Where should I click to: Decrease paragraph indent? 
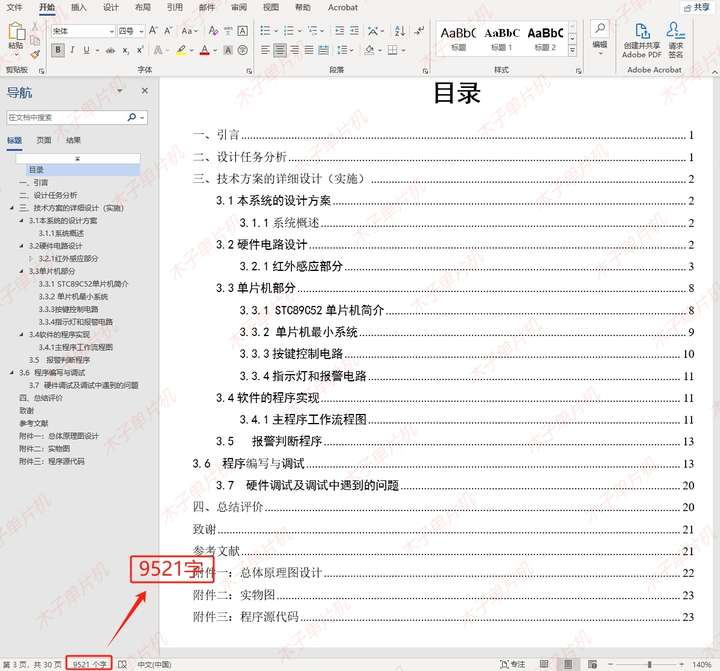[340, 31]
